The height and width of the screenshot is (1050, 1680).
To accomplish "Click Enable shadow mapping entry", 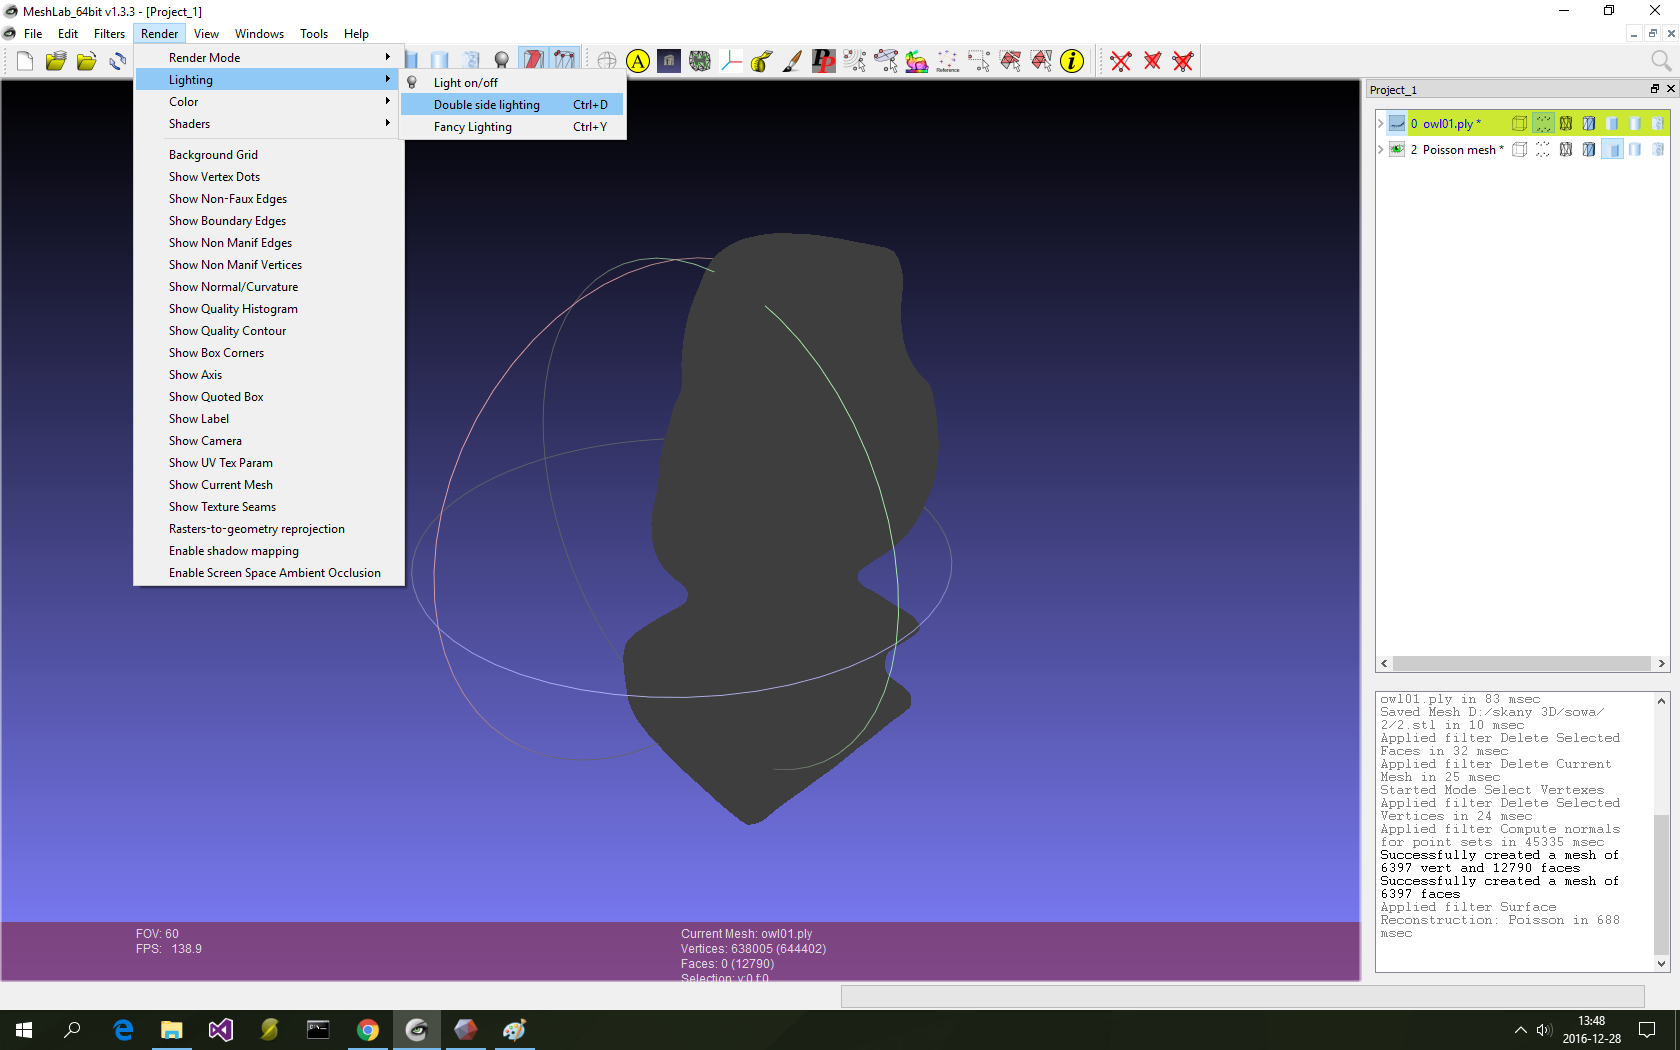I will tap(269, 551).
